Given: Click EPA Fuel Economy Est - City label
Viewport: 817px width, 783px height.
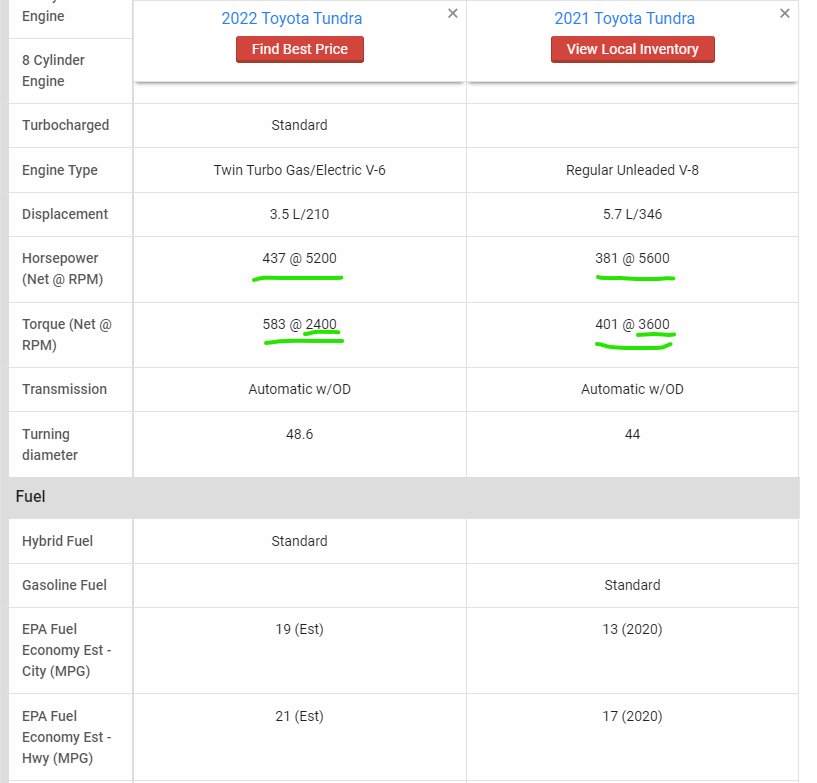Looking at the screenshot, I should point(67,650).
